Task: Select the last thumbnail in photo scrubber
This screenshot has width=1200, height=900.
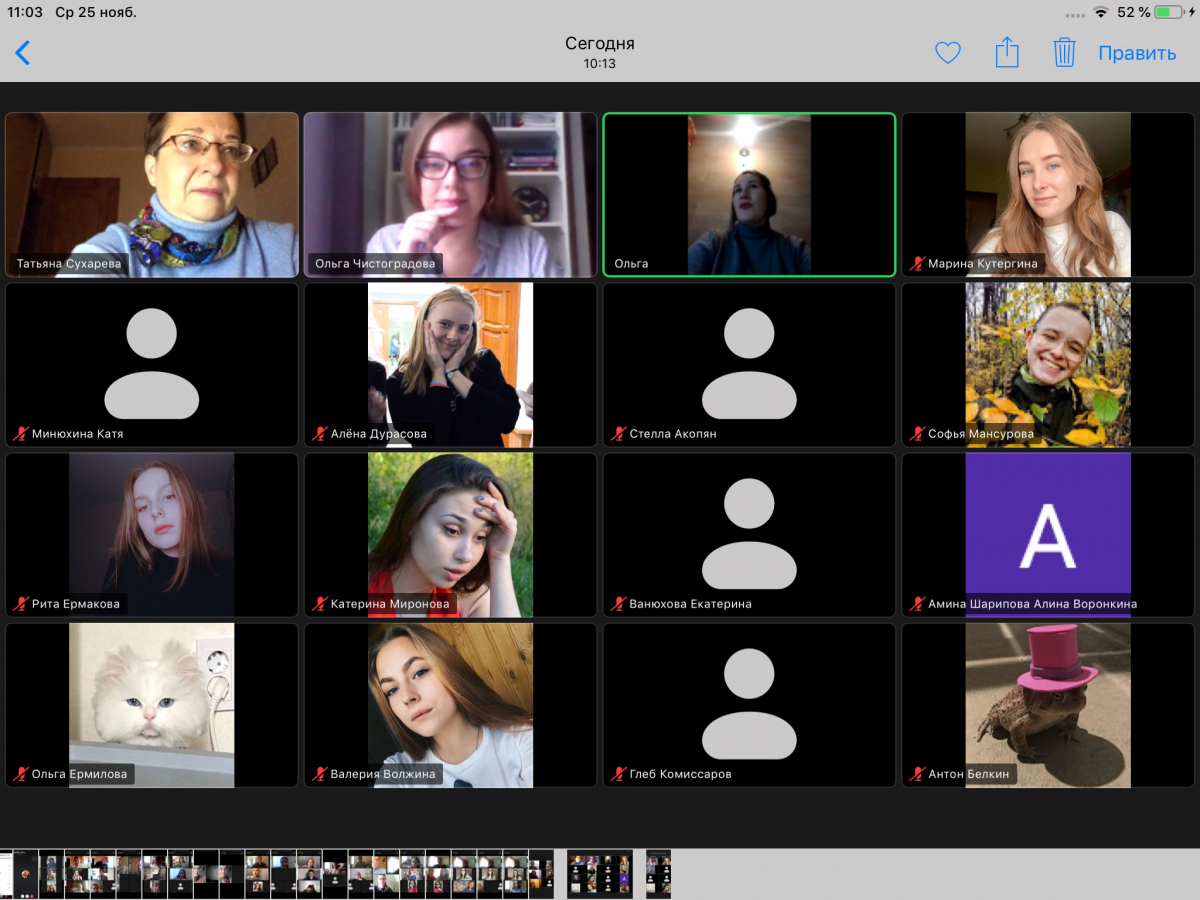Action: point(658,874)
